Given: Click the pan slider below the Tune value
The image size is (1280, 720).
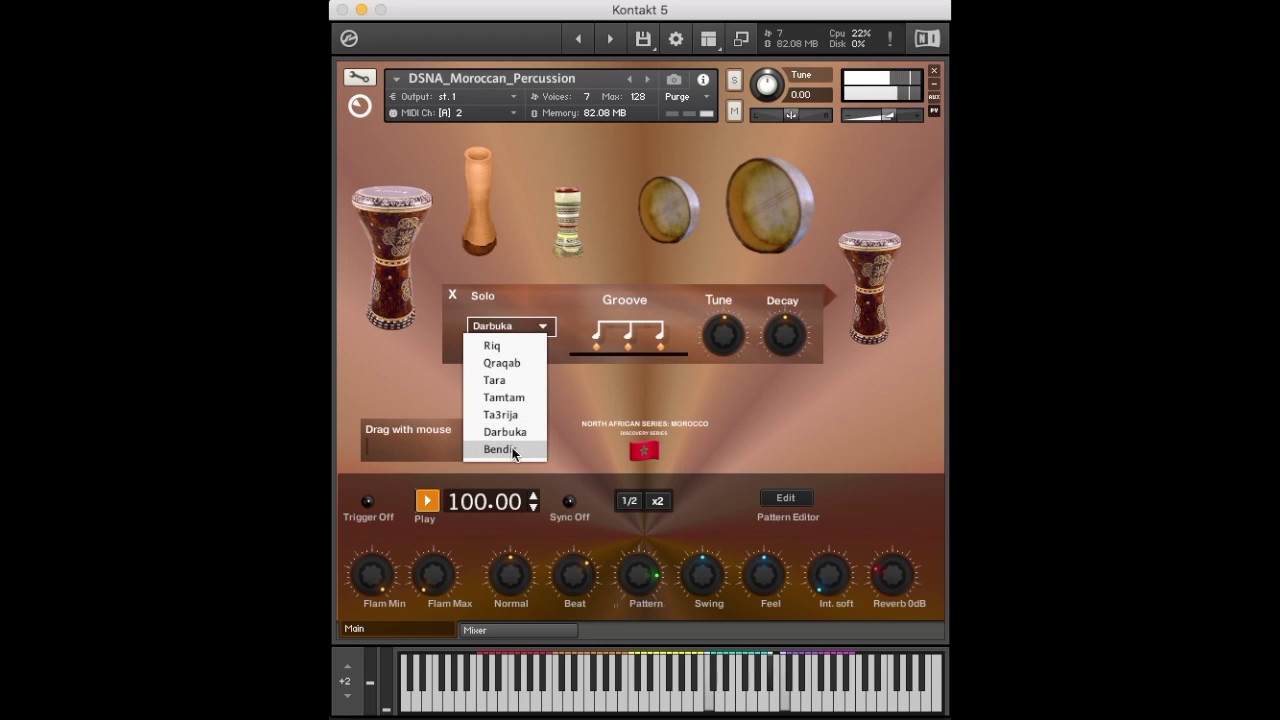Looking at the screenshot, I should coord(791,115).
